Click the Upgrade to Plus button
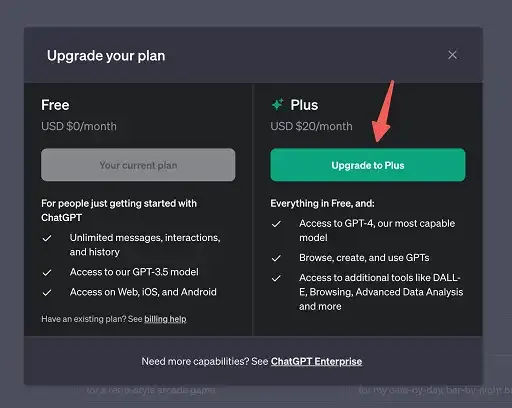 (x=368, y=165)
